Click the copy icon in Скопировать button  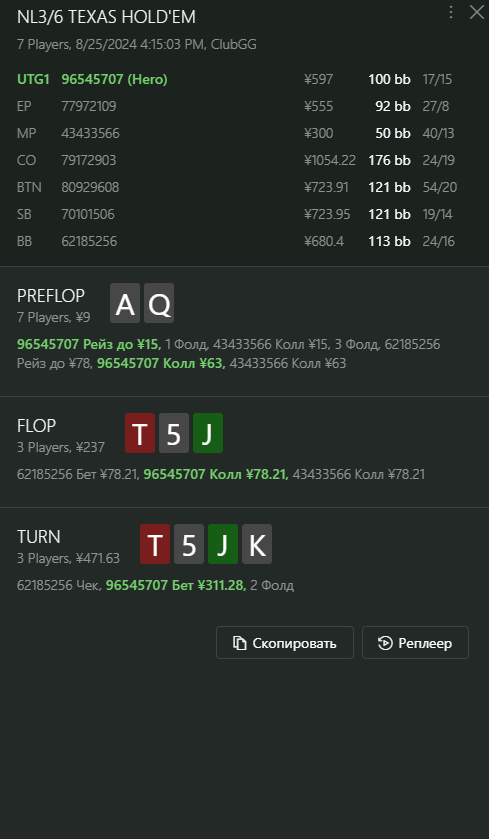point(239,643)
